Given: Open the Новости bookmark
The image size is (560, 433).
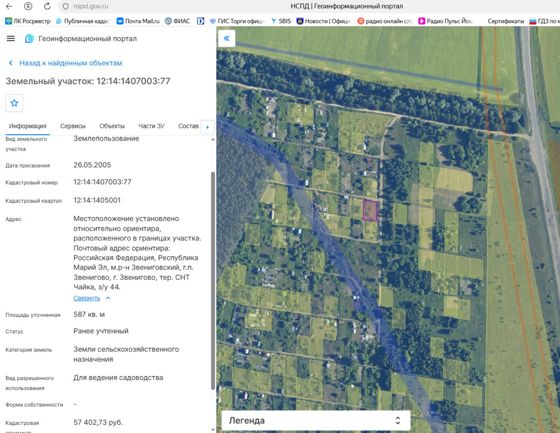Looking at the screenshot, I should [324, 21].
